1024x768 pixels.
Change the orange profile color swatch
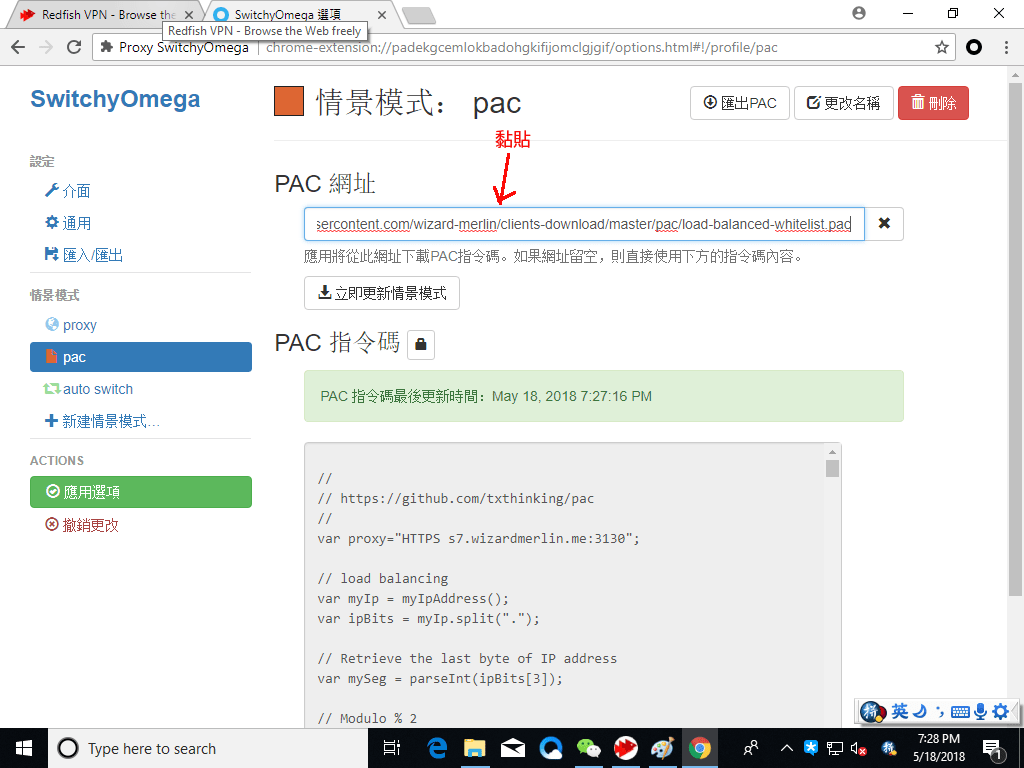[289, 101]
